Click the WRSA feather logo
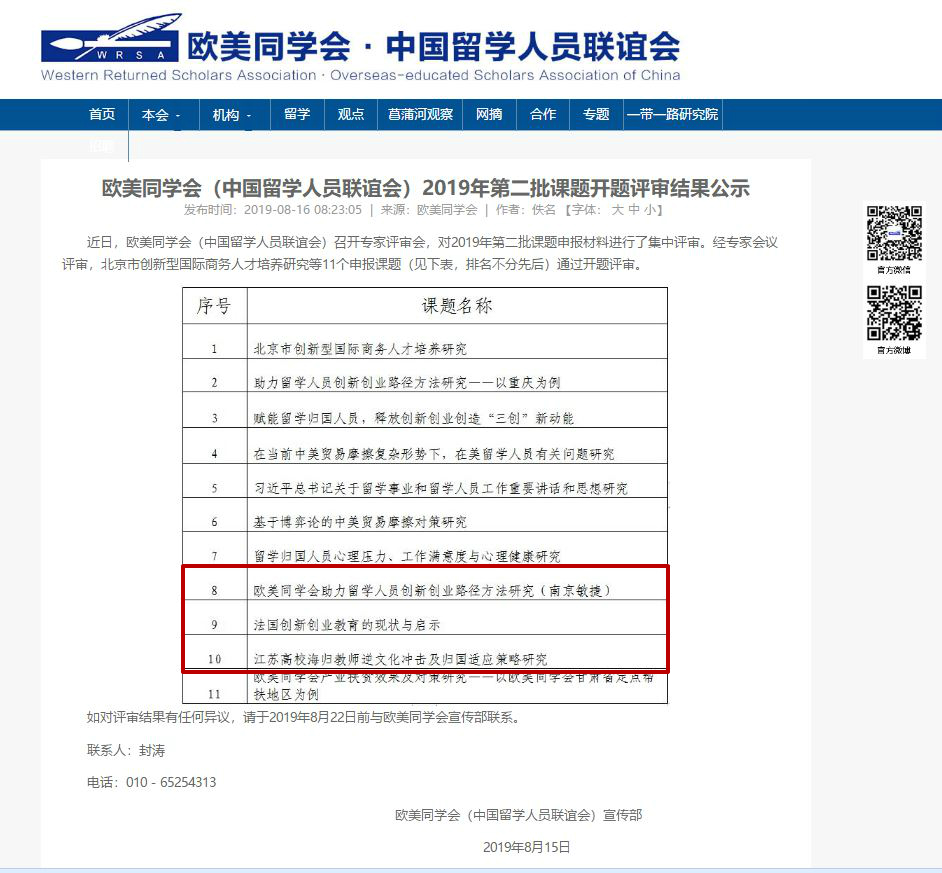942x873 pixels. (x=111, y=37)
